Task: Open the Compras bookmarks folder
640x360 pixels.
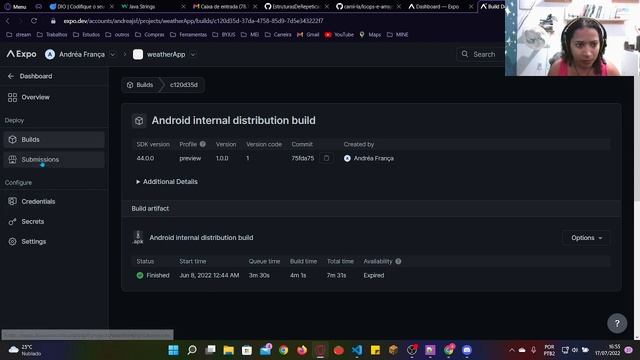Action: click(x=149, y=35)
